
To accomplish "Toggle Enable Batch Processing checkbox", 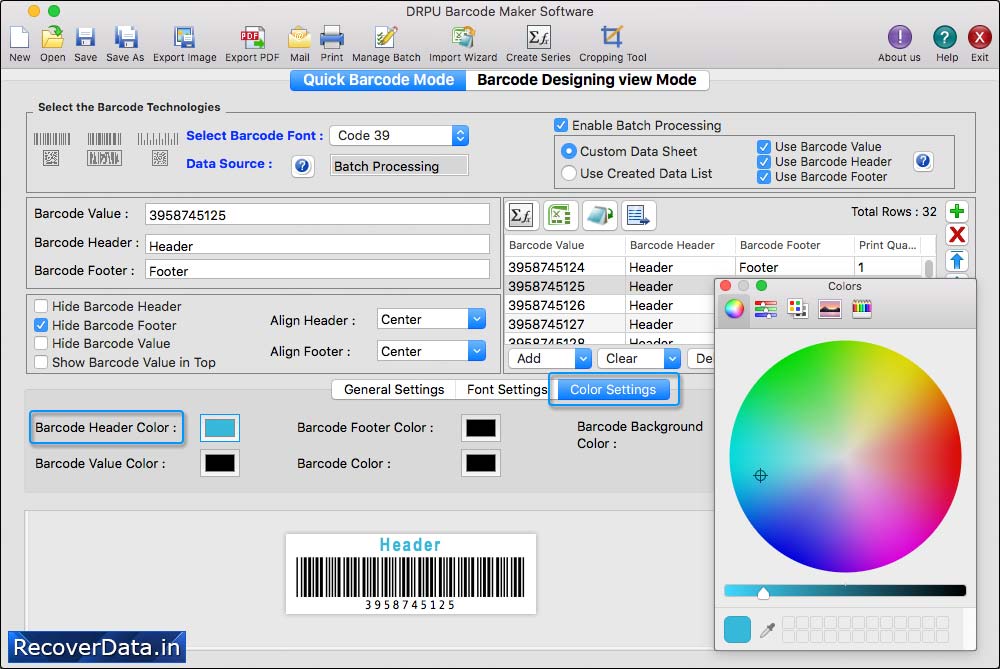I will click(561, 125).
